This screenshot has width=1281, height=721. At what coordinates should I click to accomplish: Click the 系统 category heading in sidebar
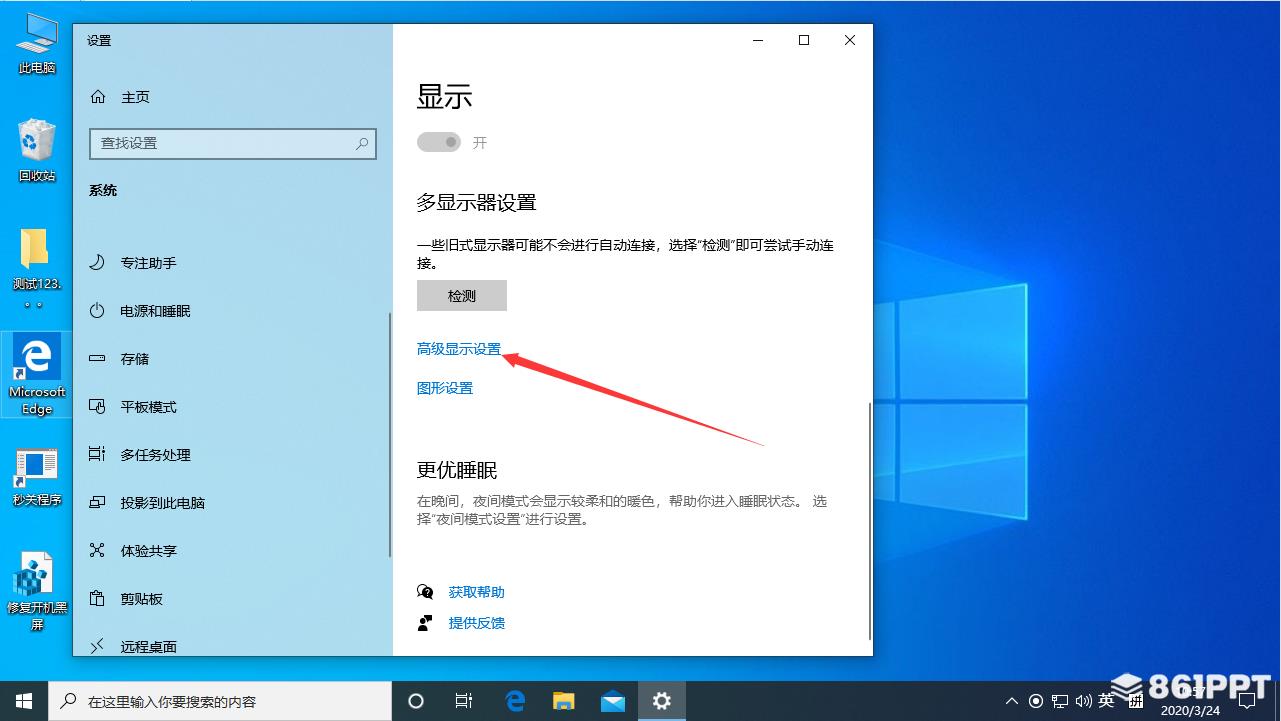(103, 190)
